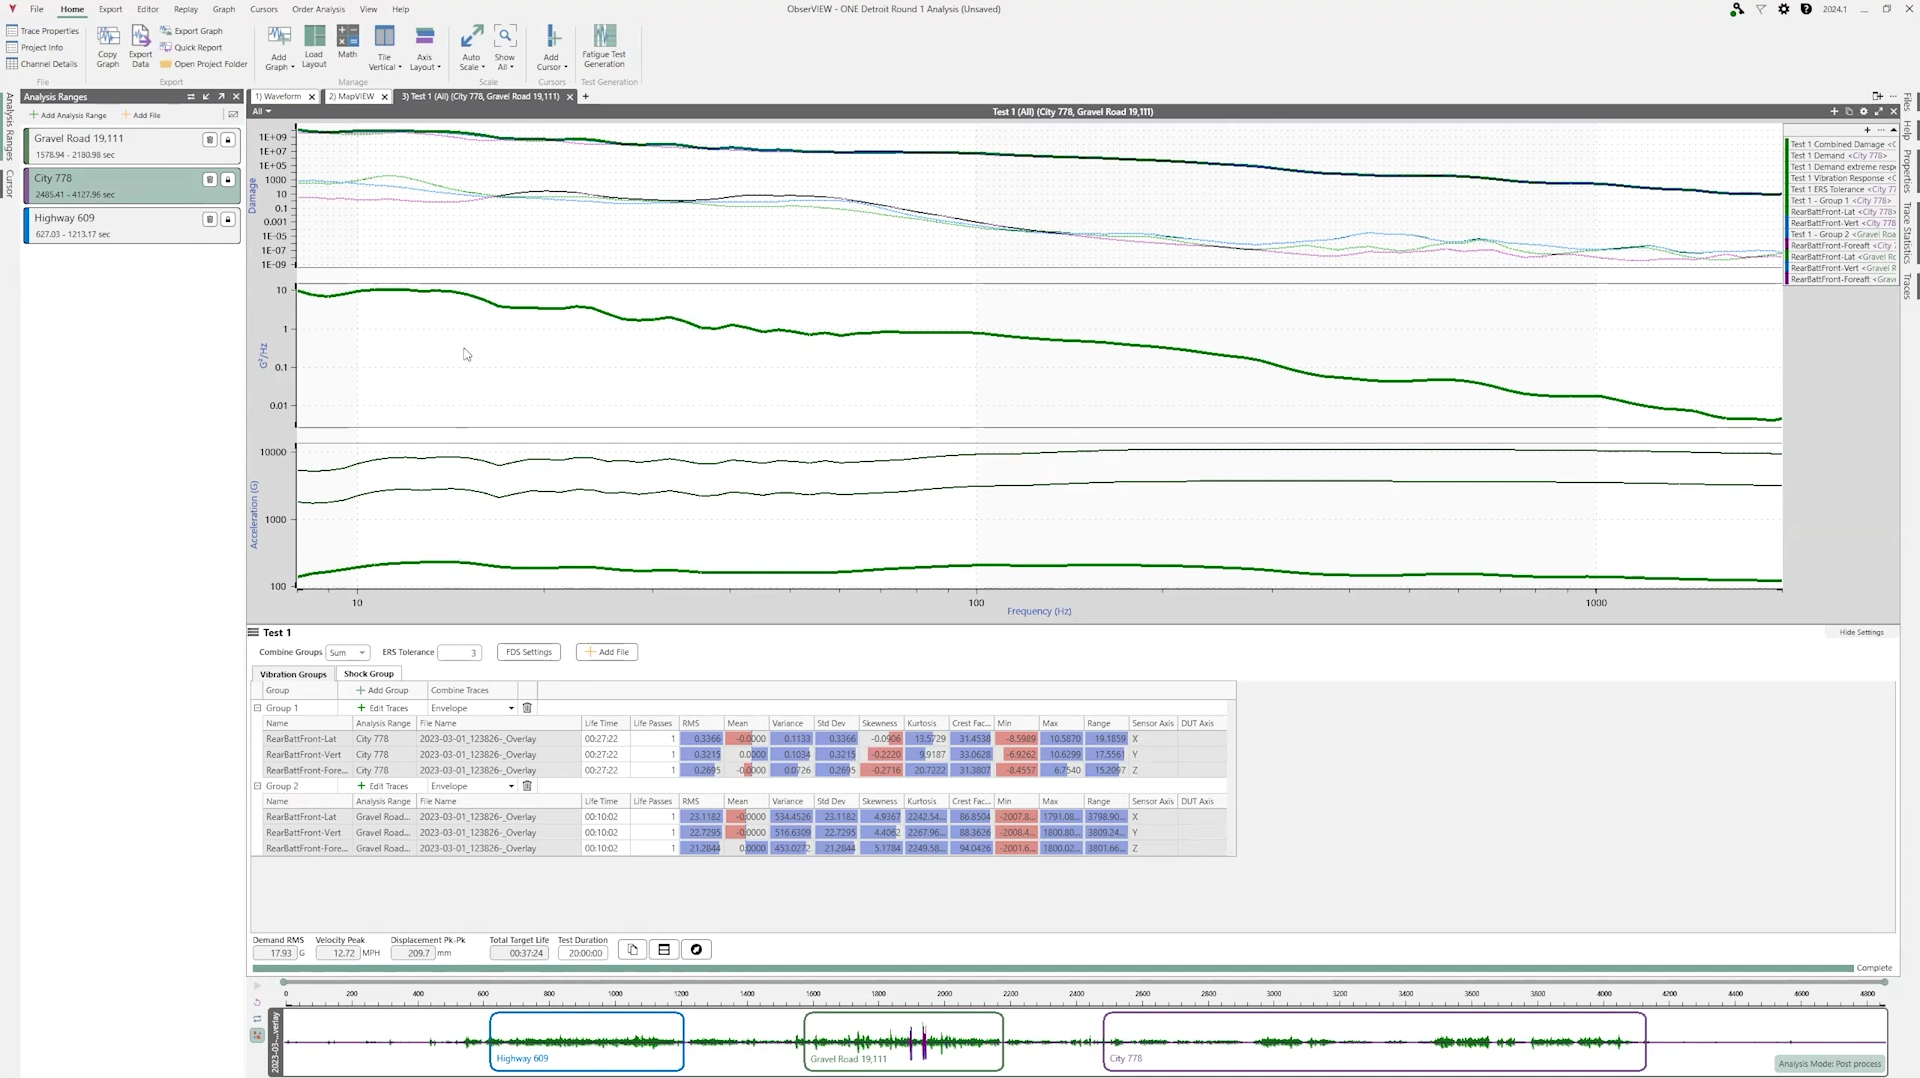
Task: Open the Order Analysis menu
Action: pyautogui.click(x=318, y=9)
